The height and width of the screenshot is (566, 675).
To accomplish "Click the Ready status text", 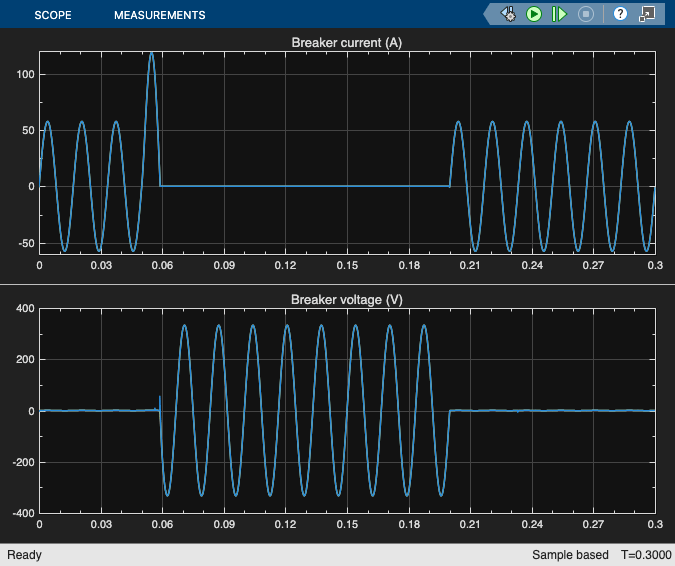I will 25,555.
